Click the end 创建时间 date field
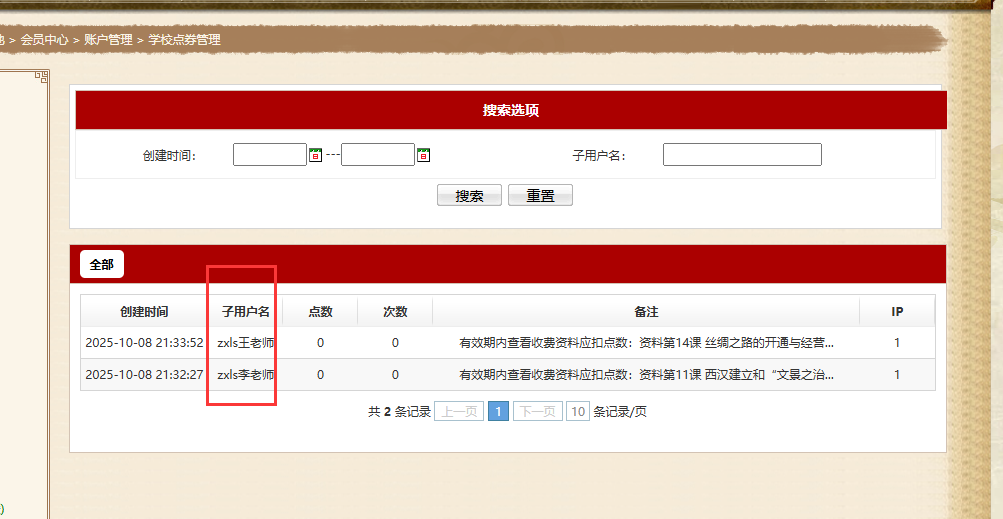1003x519 pixels. [x=377, y=155]
